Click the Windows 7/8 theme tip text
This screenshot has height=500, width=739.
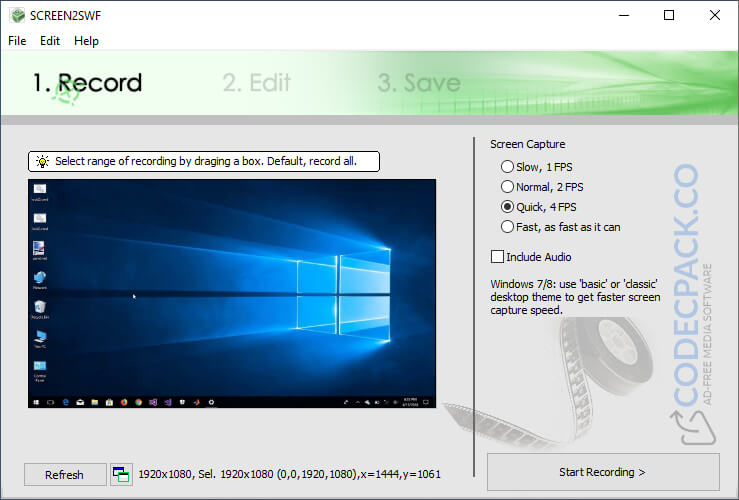point(575,297)
